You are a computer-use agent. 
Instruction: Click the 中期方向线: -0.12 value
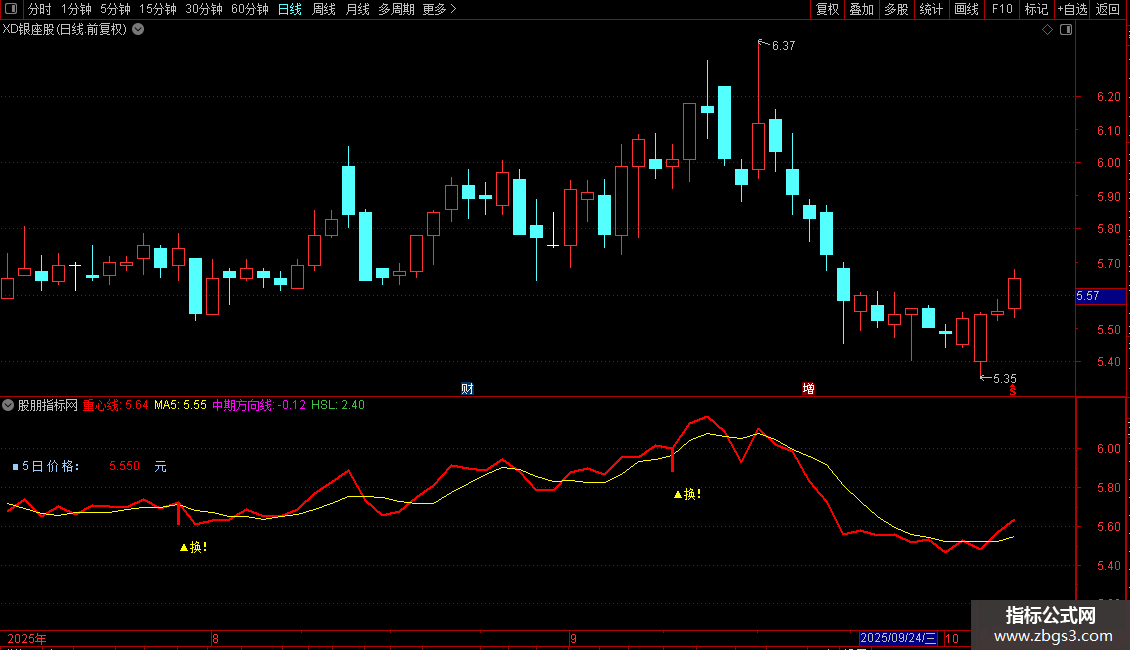click(x=259, y=405)
